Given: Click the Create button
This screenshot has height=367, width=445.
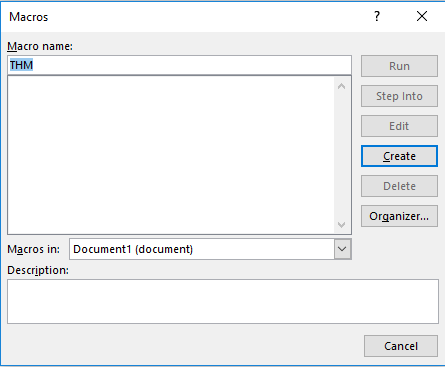Looking at the screenshot, I should 399,156.
